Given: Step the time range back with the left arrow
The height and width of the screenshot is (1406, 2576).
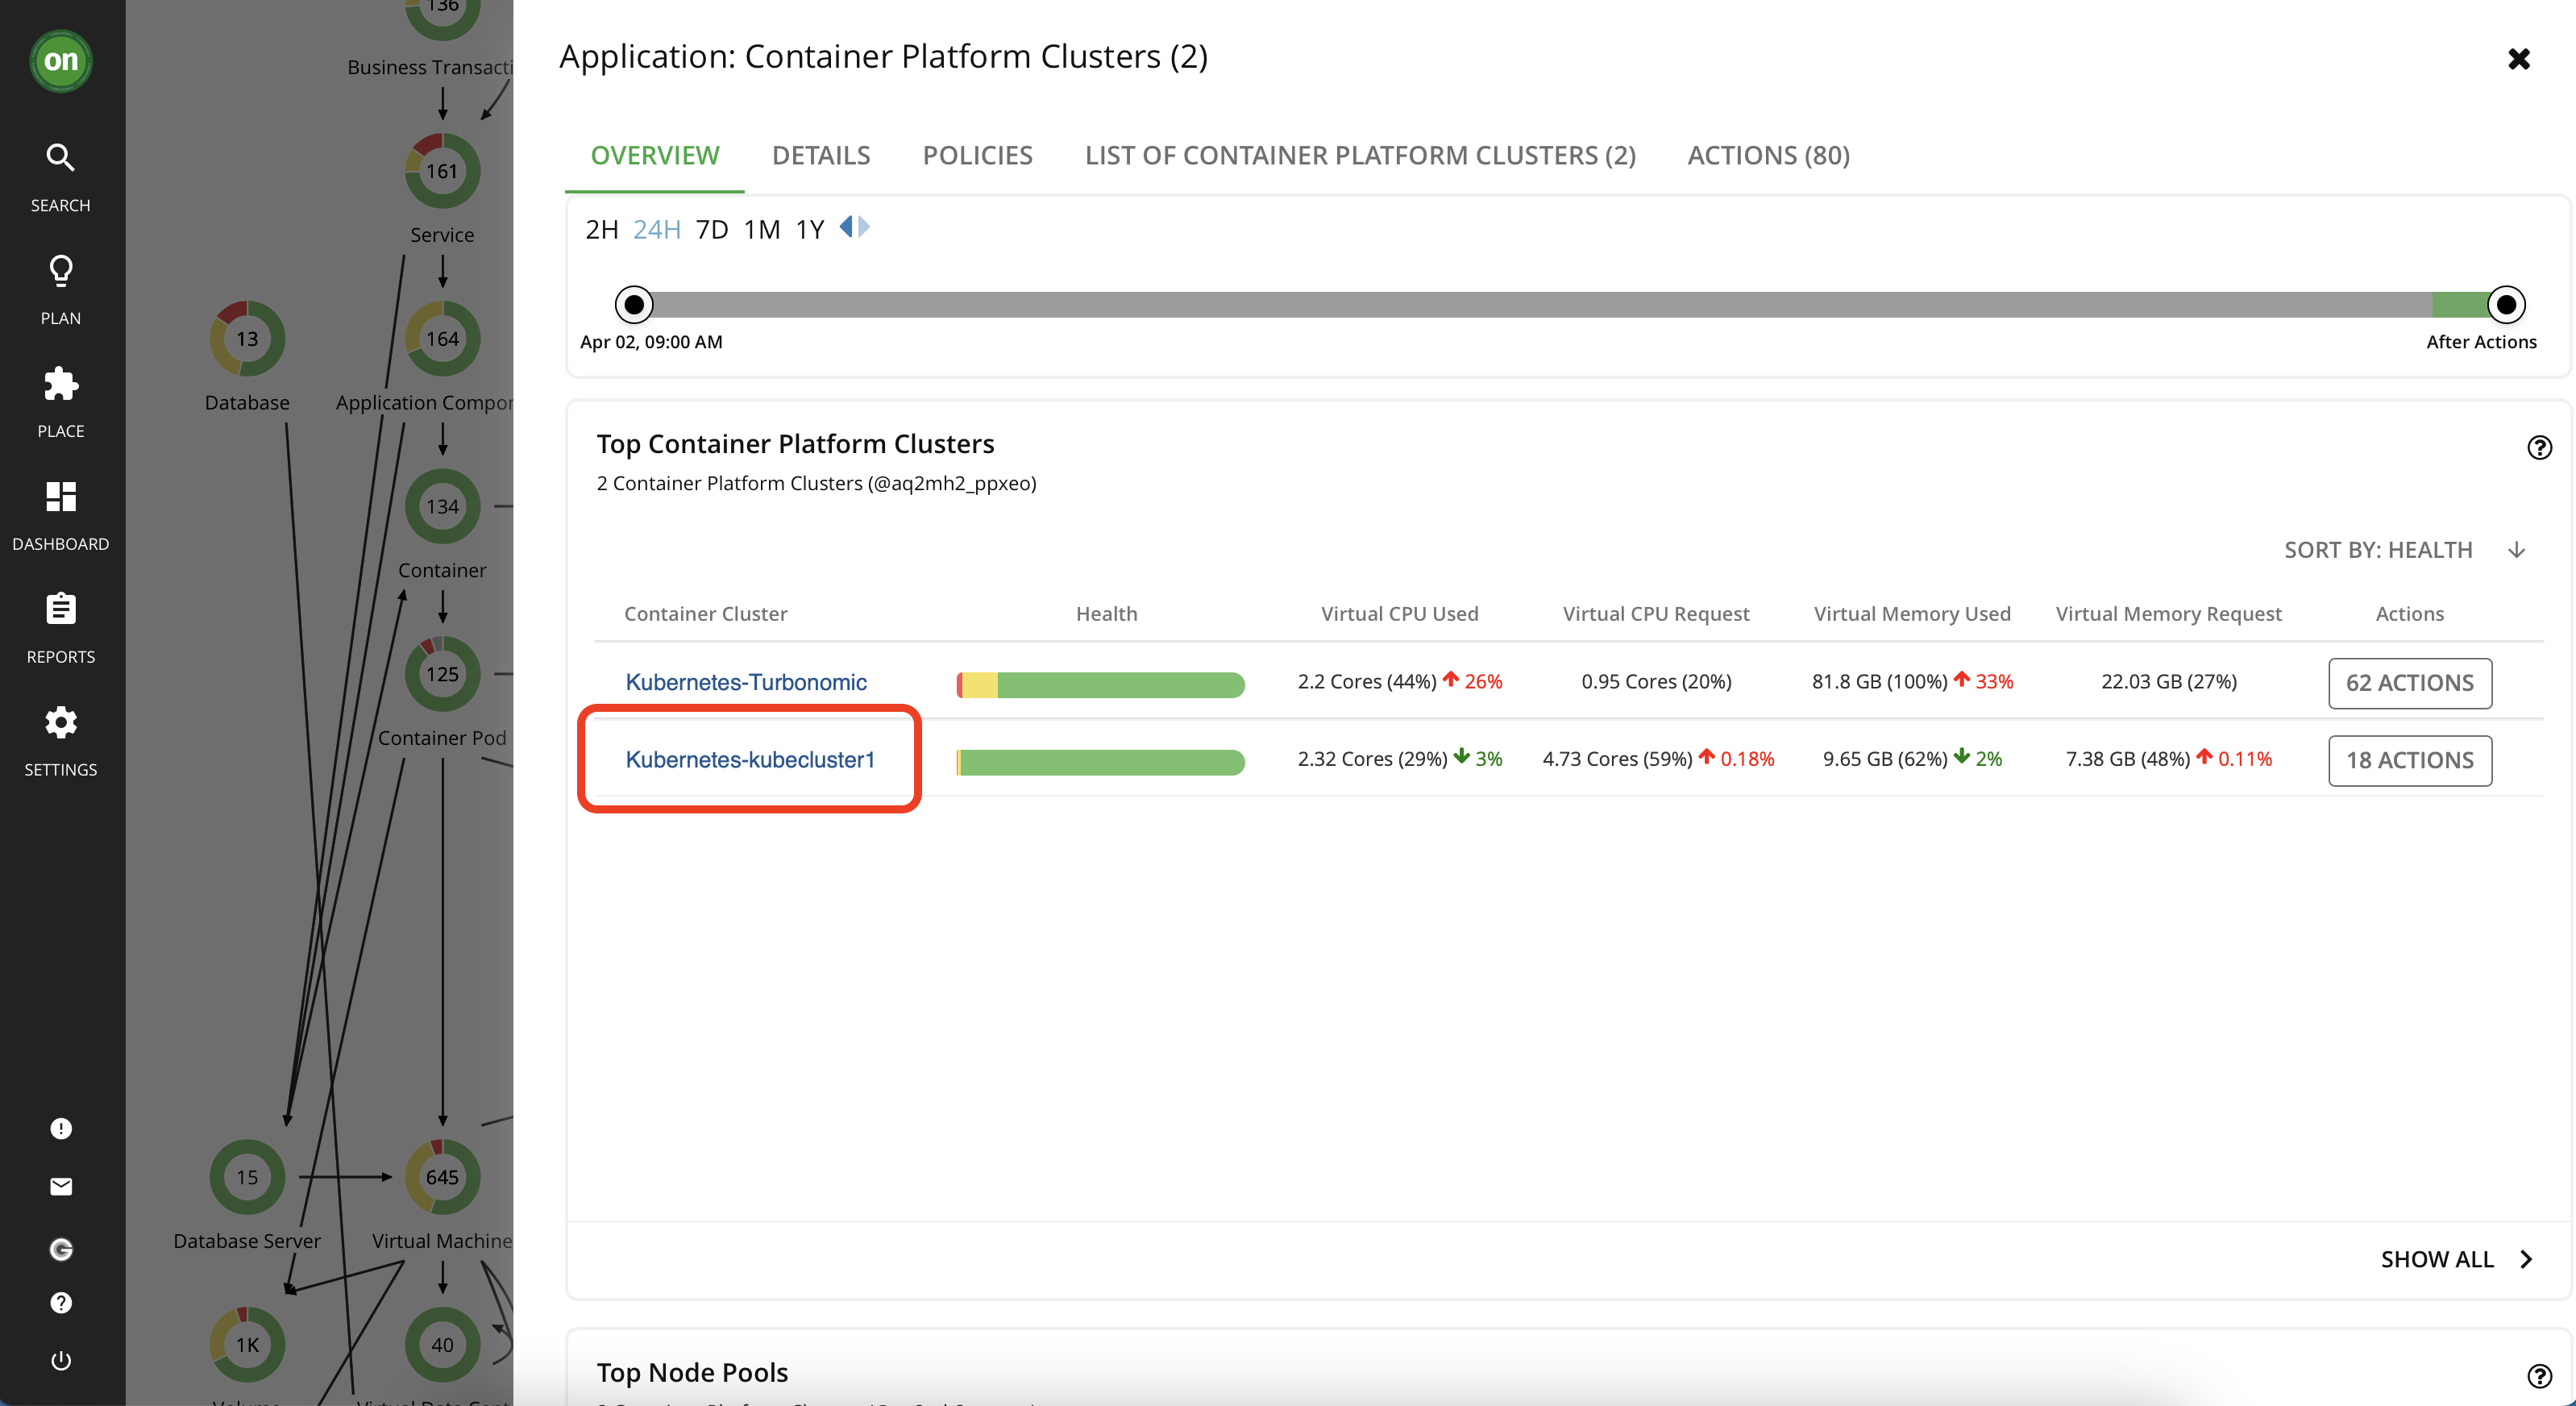Looking at the screenshot, I should point(846,227).
